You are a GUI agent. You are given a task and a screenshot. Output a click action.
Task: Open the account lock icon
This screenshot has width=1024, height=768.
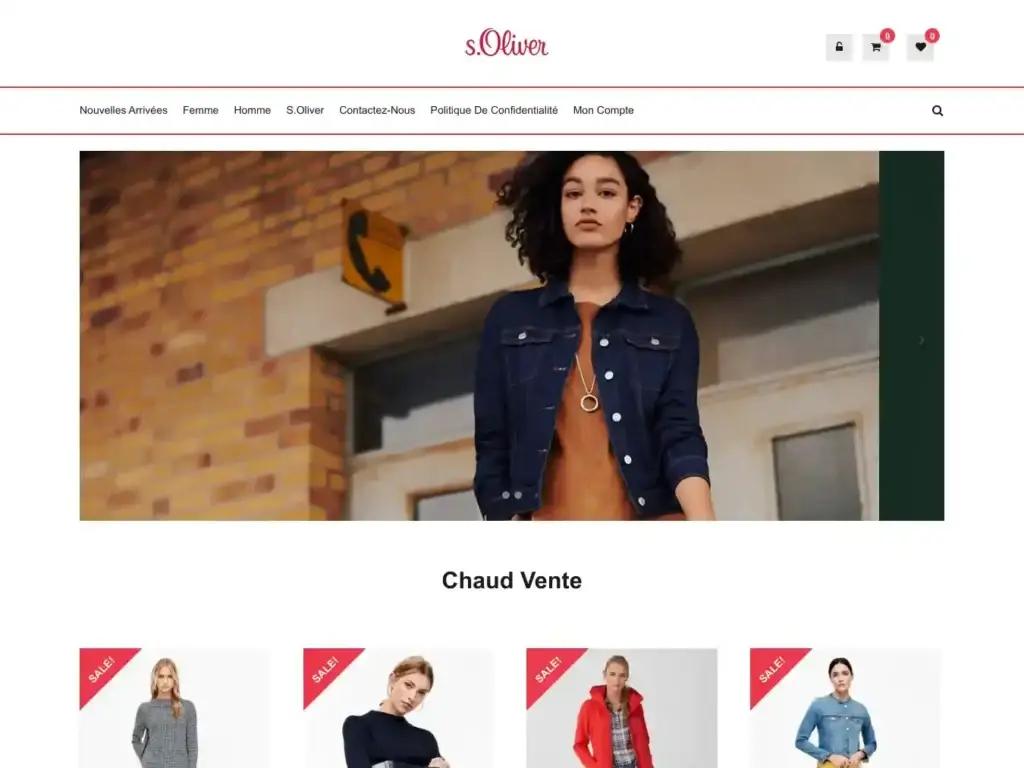839,47
